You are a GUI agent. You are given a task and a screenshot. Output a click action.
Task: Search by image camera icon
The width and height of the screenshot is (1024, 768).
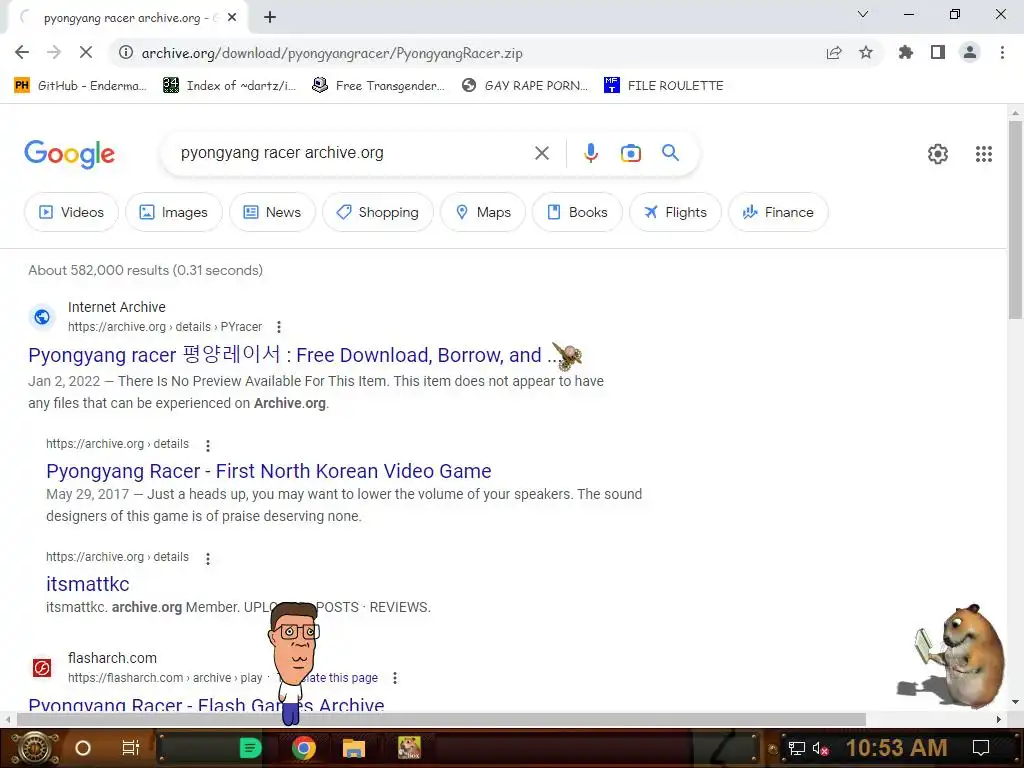pos(630,153)
